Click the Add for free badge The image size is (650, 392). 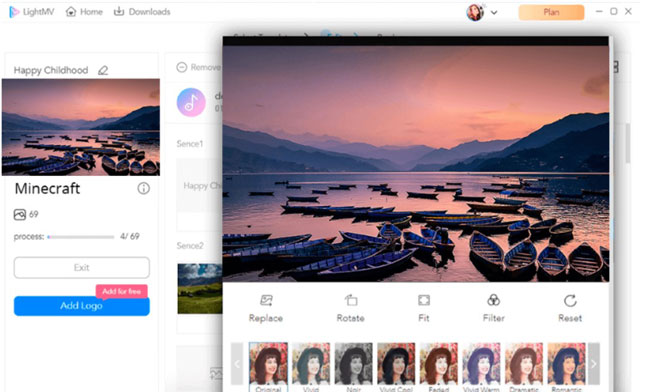121,291
